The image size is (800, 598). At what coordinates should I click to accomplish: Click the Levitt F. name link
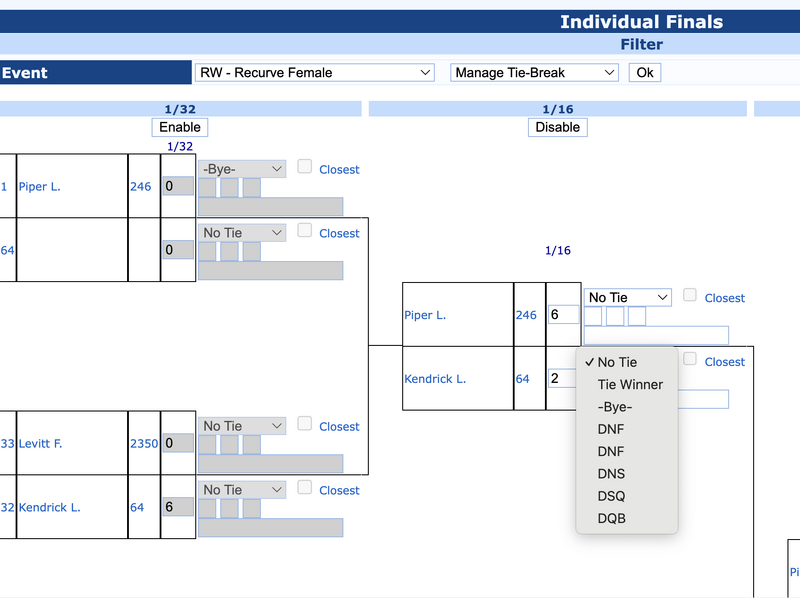(x=40, y=444)
